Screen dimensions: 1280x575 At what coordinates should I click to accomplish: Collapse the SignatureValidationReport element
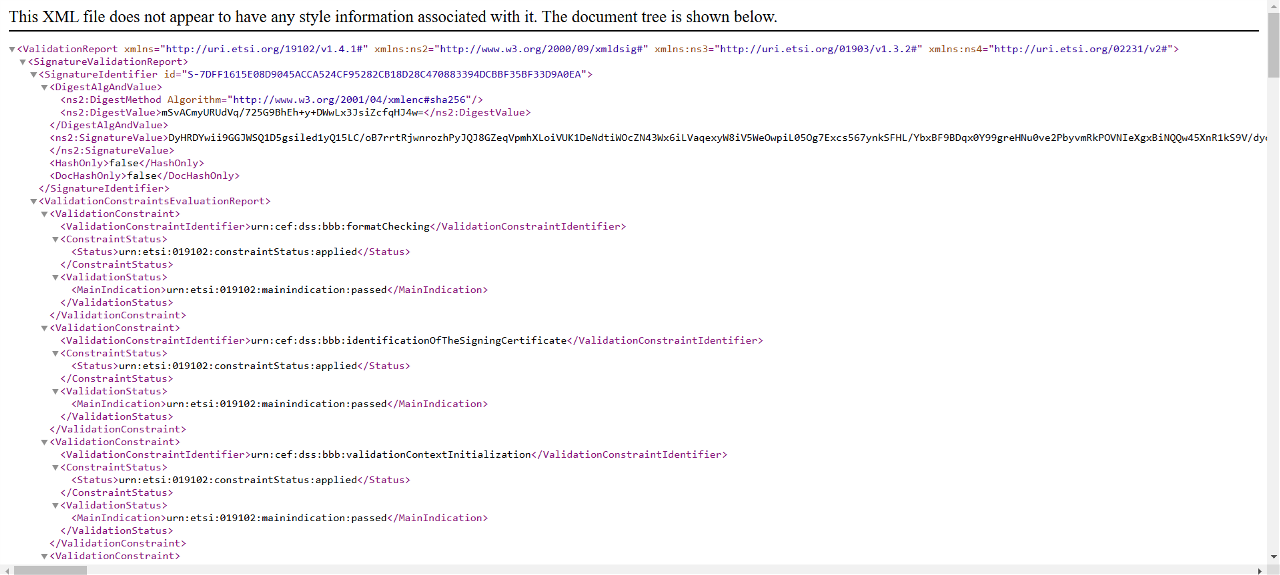click(x=23, y=62)
